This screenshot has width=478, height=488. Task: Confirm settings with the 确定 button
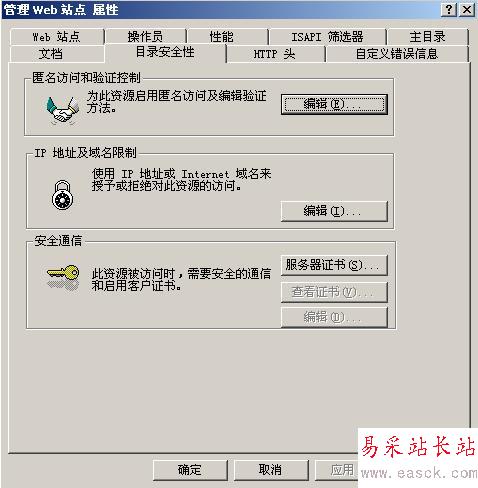tap(190, 470)
